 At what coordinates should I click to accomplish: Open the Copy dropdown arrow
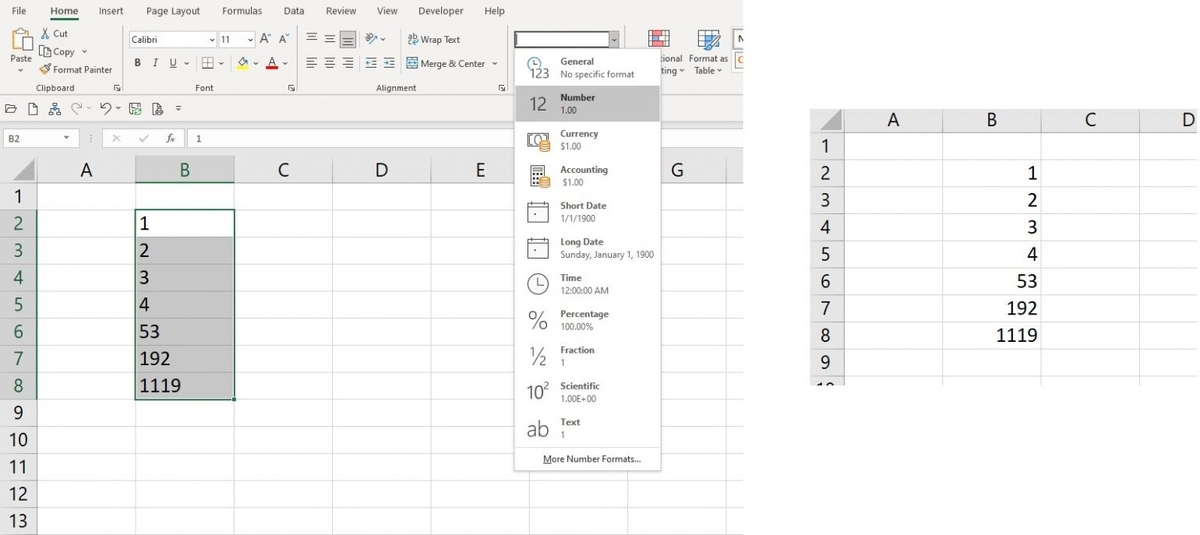(x=84, y=52)
